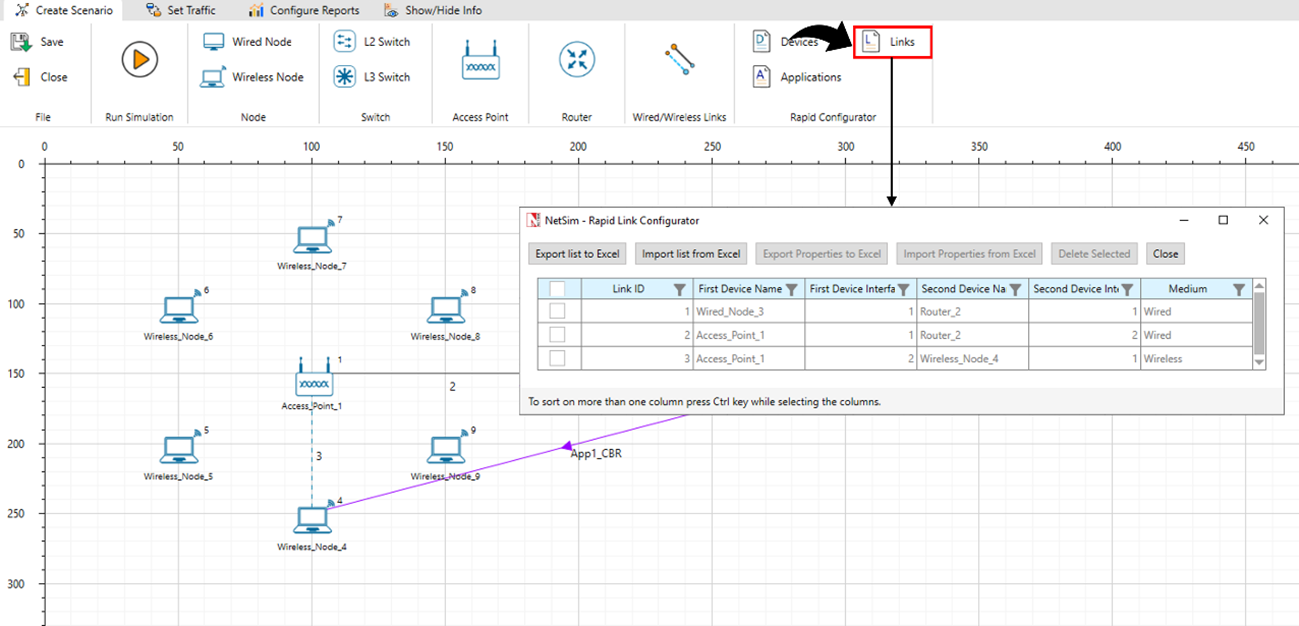Minimize the Rapid Link Configurator window
Viewport: 1299px width, 626px height.
[1183, 220]
